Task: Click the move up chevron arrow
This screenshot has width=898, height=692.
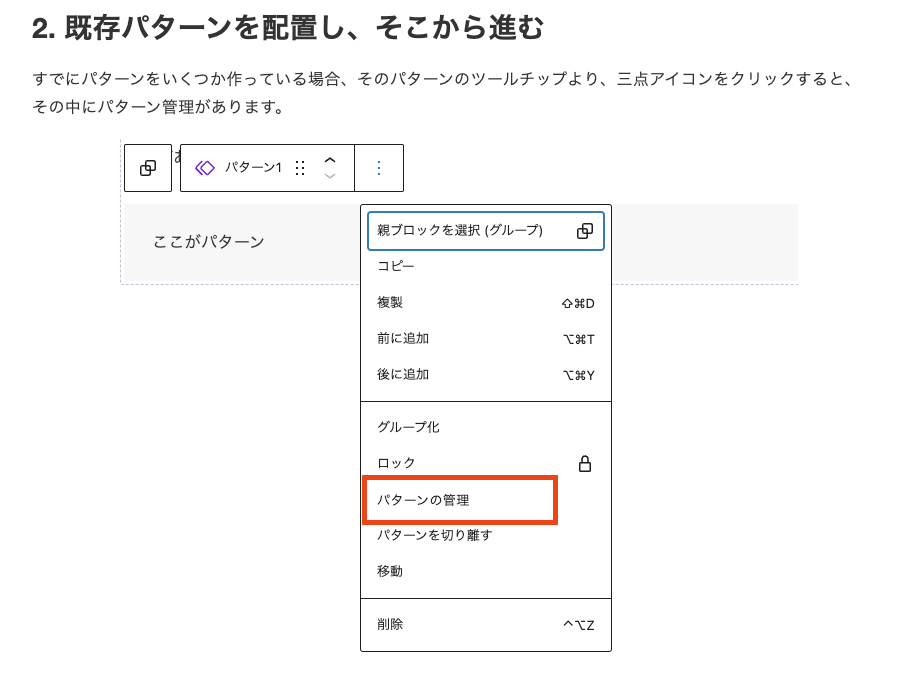Action: [330, 160]
